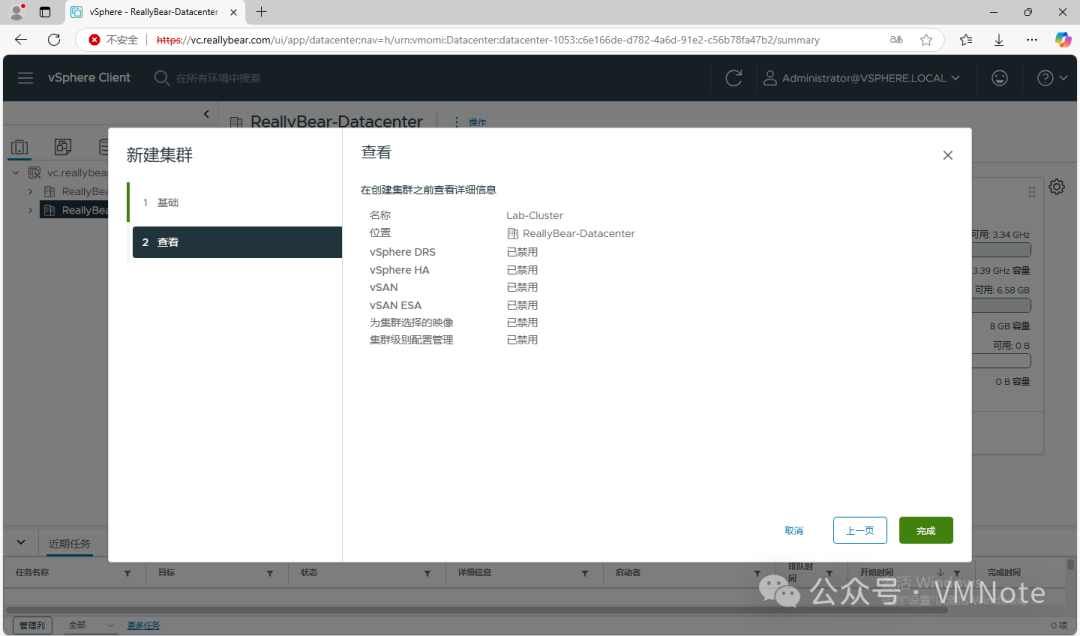Click the 上一页 (Previous) button
Screen dimensions: 1080x636
pos(860,530)
